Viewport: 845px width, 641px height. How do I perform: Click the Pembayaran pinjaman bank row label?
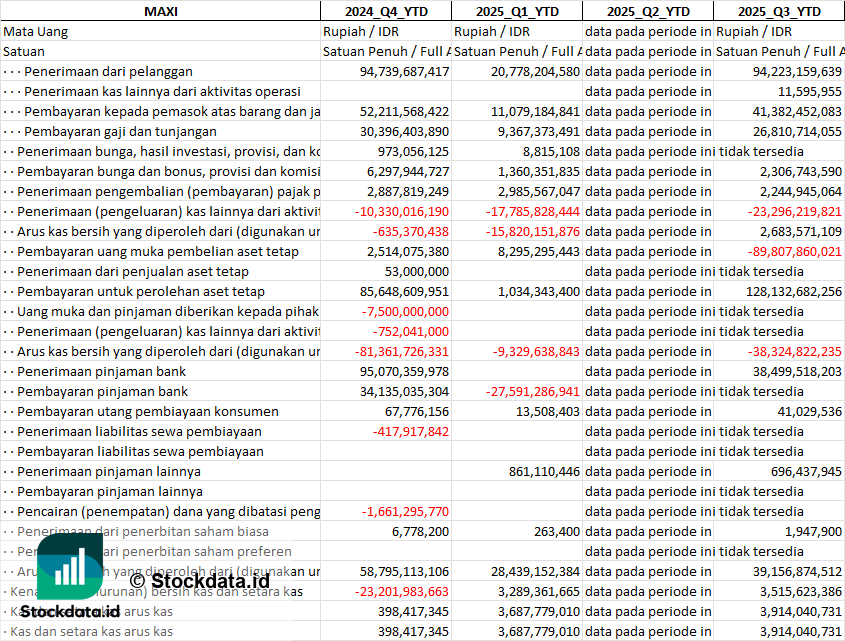[x=102, y=390]
